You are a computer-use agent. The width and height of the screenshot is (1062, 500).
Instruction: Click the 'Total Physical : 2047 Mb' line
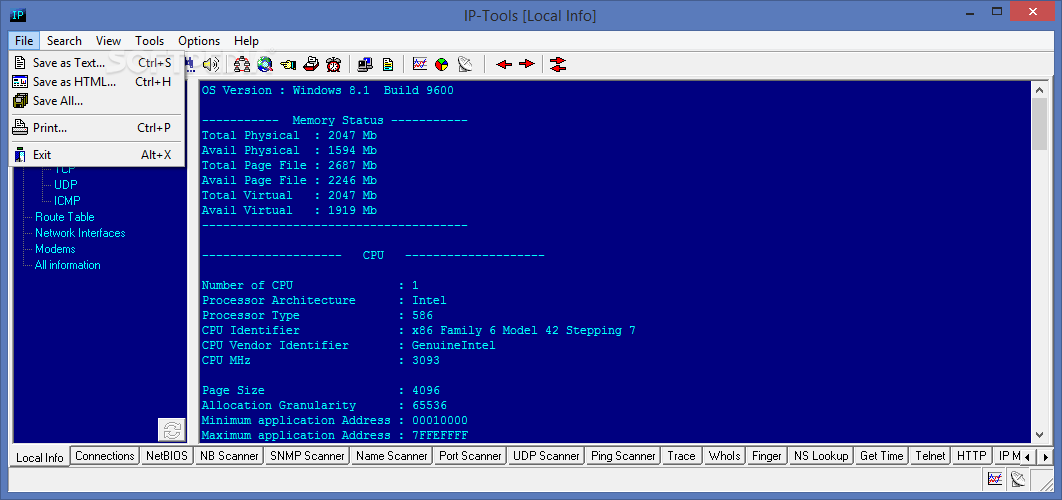(289, 136)
